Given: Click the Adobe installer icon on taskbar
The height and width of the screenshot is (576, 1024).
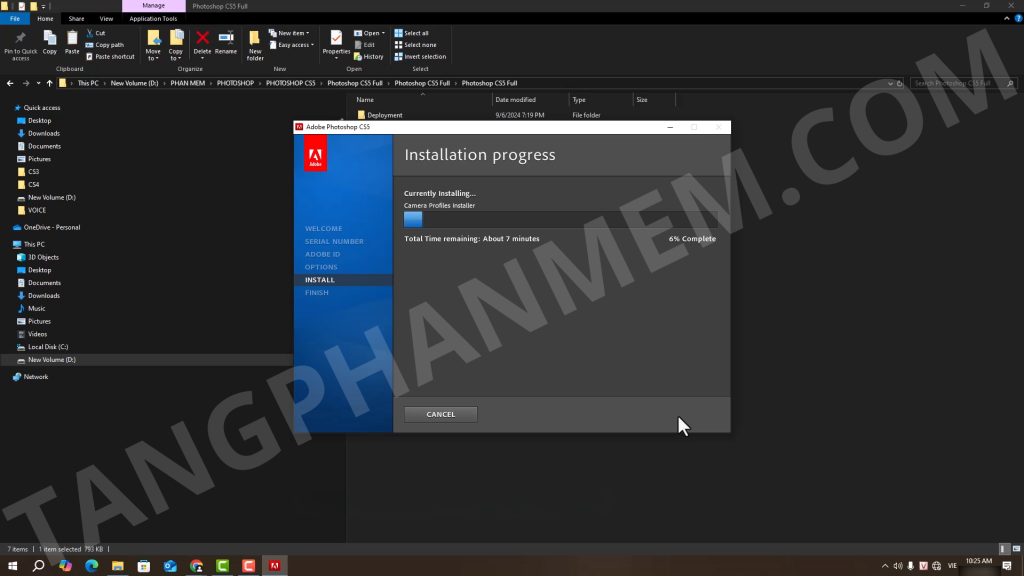Looking at the screenshot, I should (x=273, y=566).
